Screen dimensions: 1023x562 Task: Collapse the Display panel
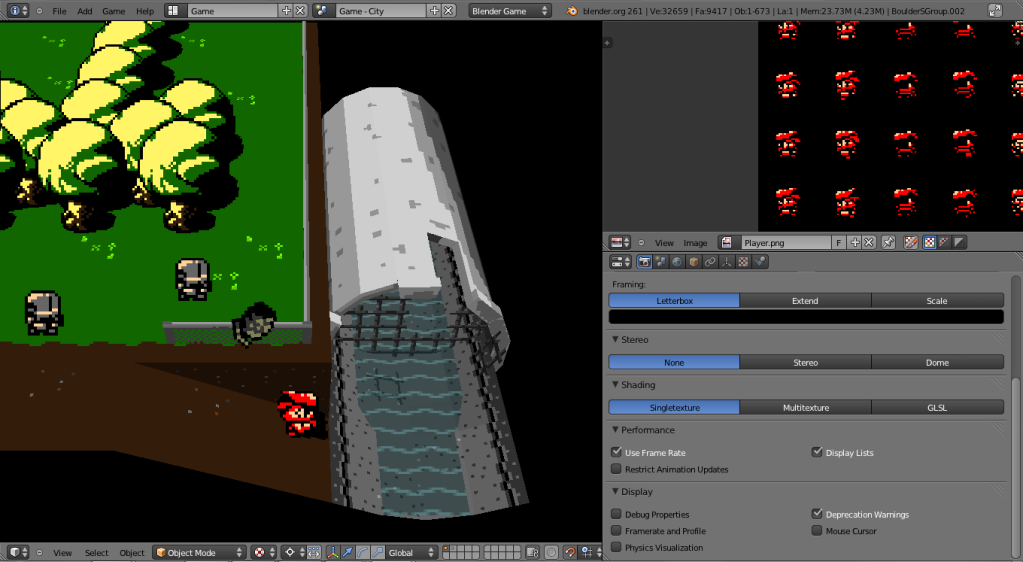click(615, 492)
